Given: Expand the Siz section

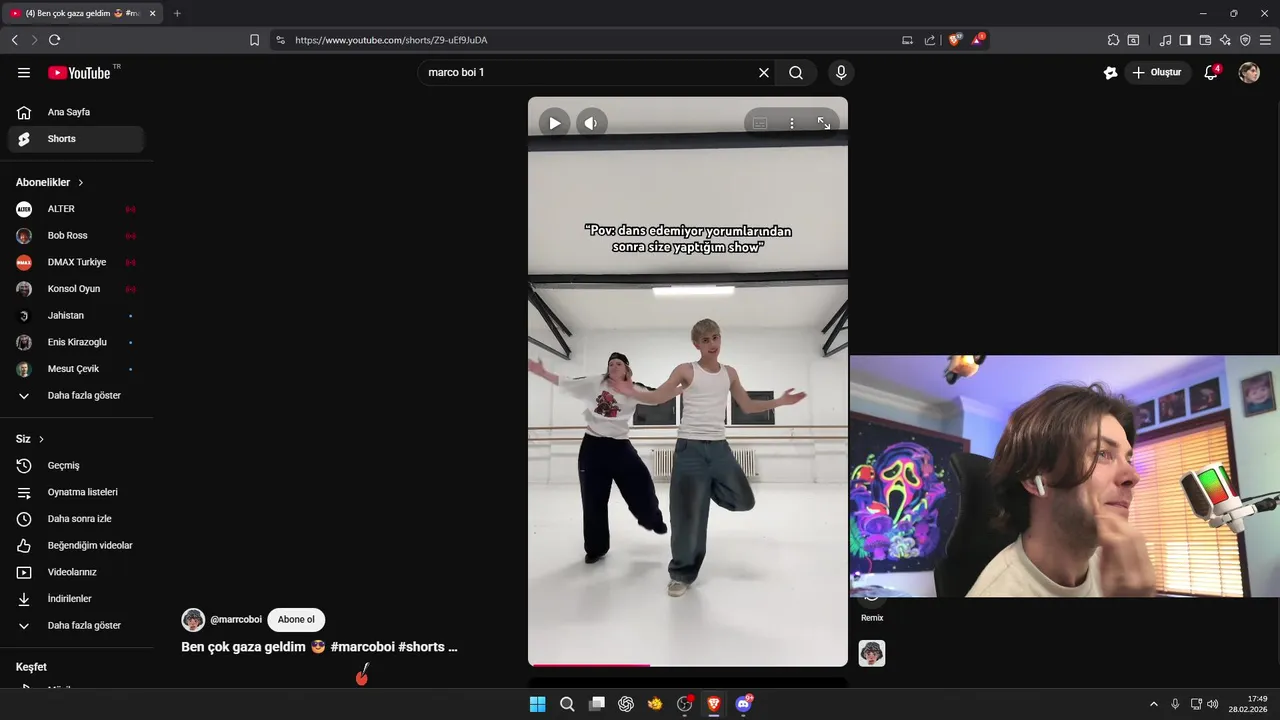Looking at the screenshot, I should [x=30, y=439].
